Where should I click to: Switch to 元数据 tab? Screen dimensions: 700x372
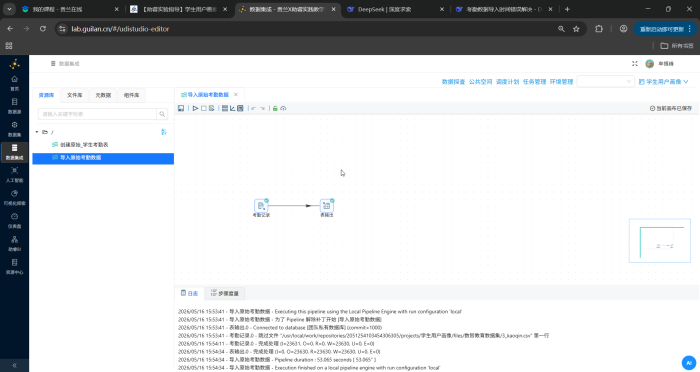point(103,95)
